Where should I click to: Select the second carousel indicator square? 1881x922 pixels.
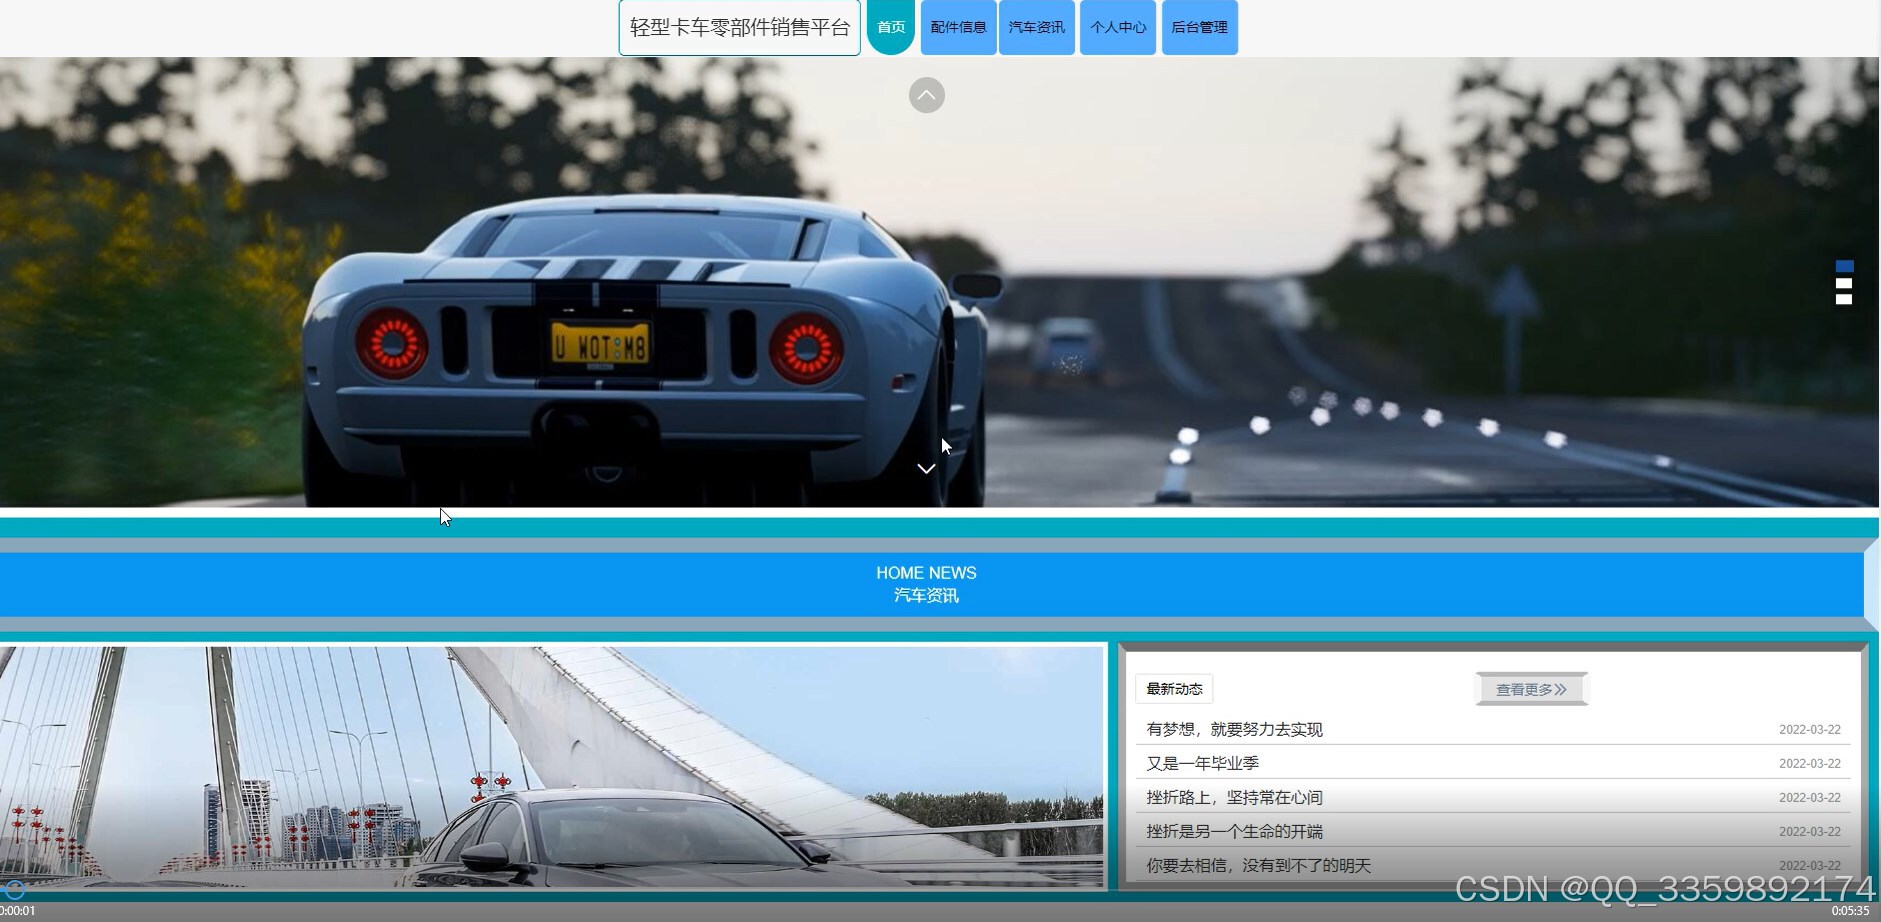pos(1843,283)
